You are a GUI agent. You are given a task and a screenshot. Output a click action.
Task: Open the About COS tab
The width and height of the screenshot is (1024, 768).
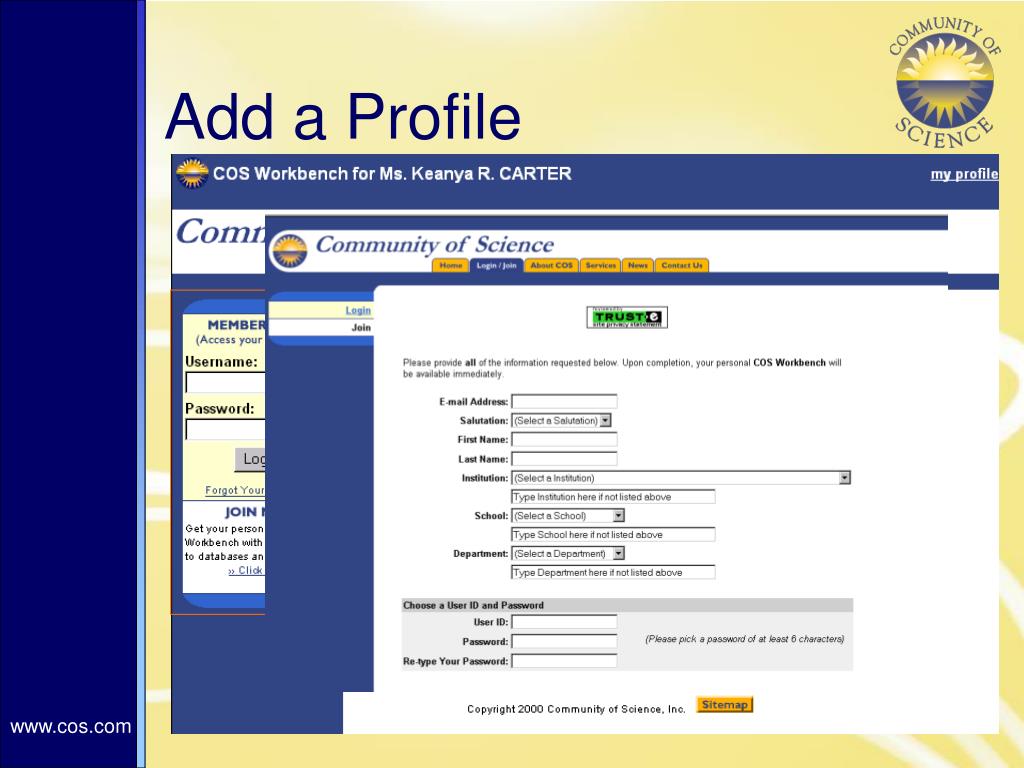tap(551, 265)
